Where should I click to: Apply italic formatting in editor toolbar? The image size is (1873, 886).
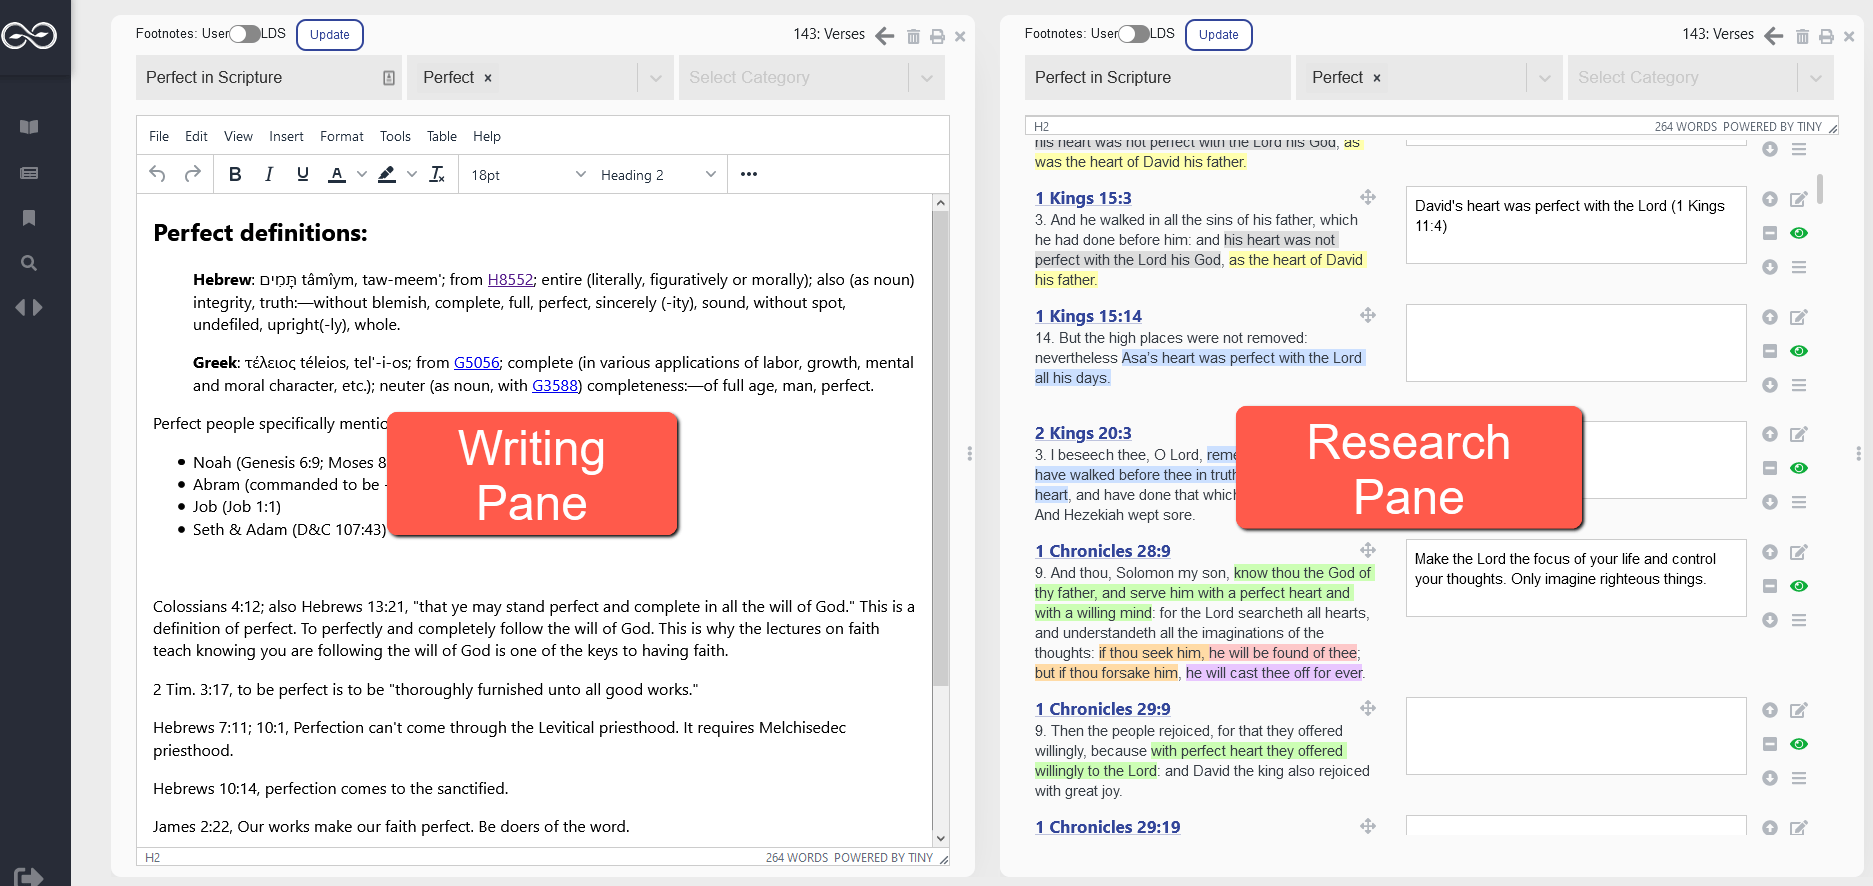[x=269, y=174]
